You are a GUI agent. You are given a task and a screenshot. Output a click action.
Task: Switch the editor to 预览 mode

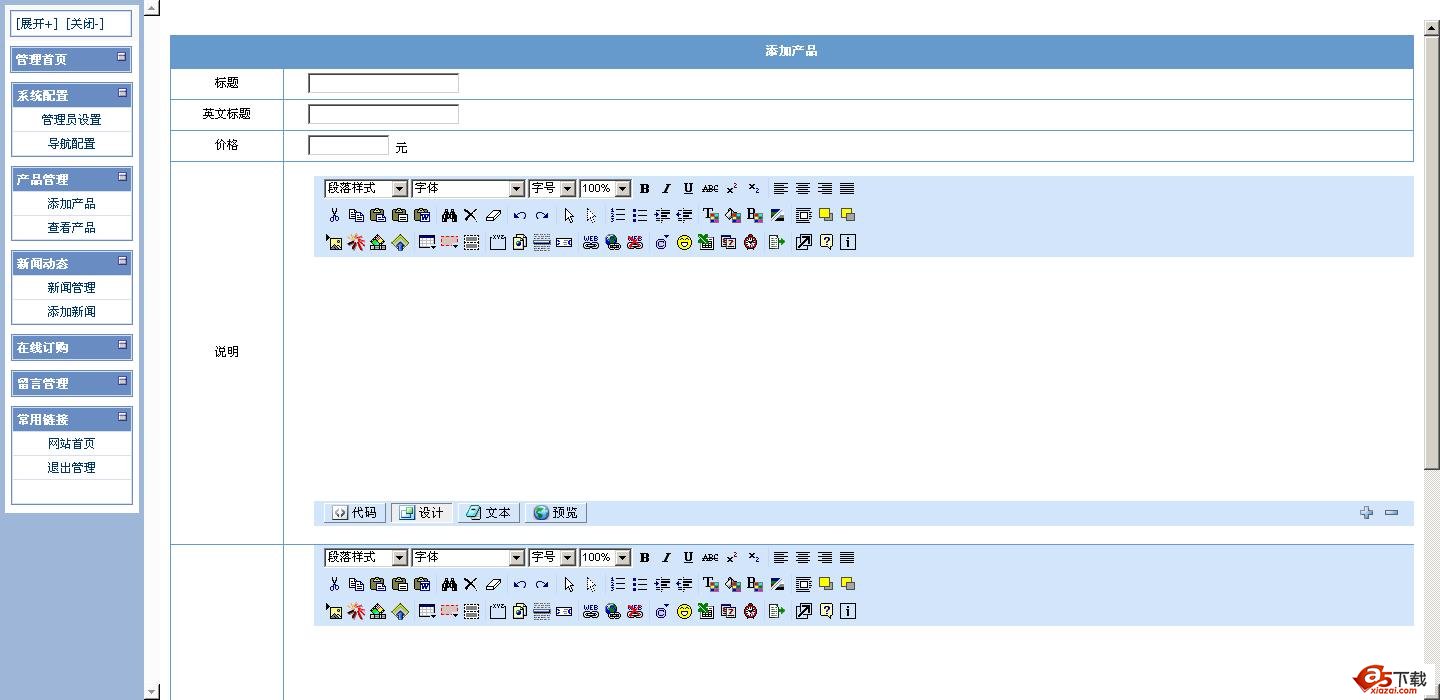coord(555,513)
